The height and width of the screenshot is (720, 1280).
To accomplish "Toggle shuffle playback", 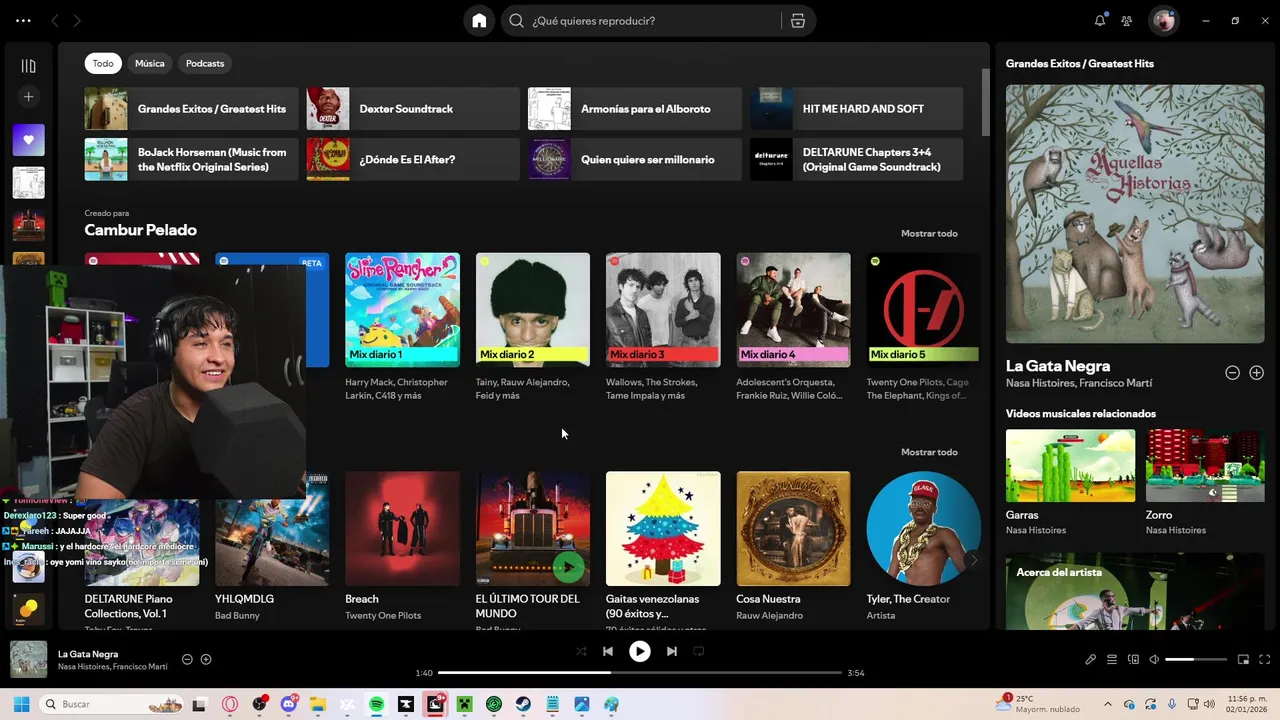I will click(x=581, y=651).
